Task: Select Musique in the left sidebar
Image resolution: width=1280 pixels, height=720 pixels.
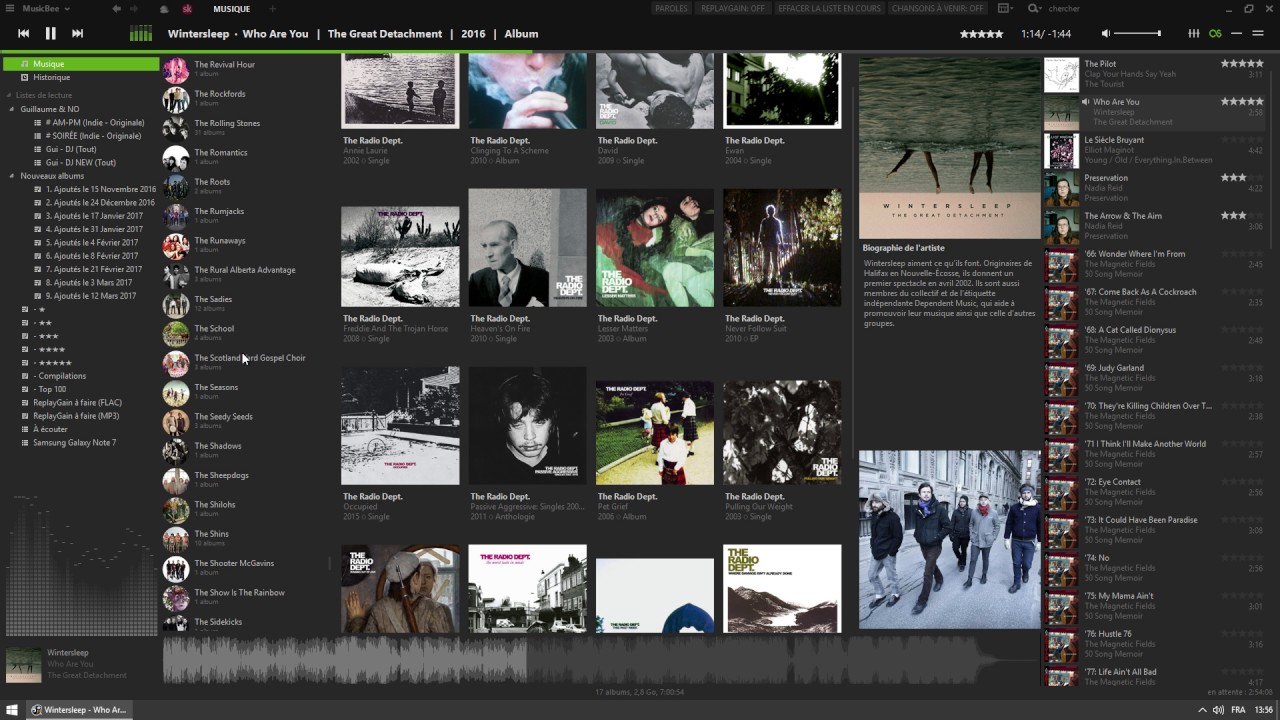Action: (81, 64)
